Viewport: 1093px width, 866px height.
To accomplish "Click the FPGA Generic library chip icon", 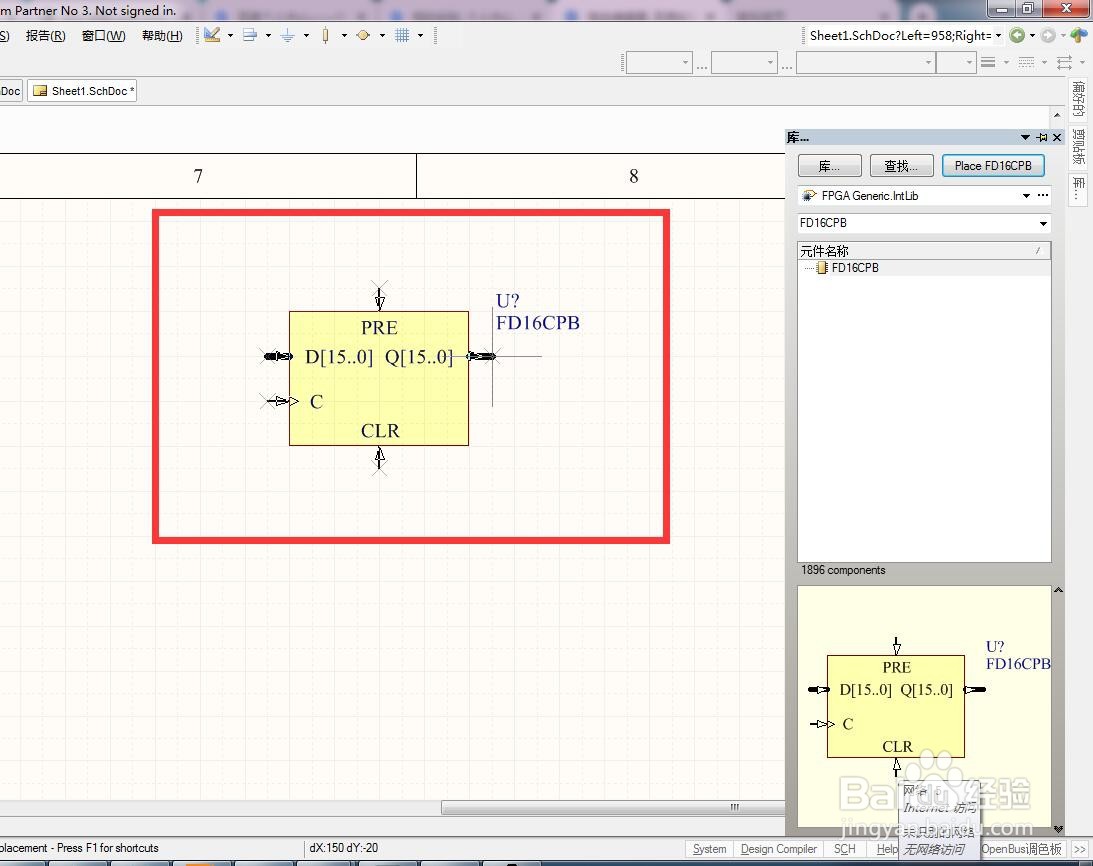I will coord(809,196).
